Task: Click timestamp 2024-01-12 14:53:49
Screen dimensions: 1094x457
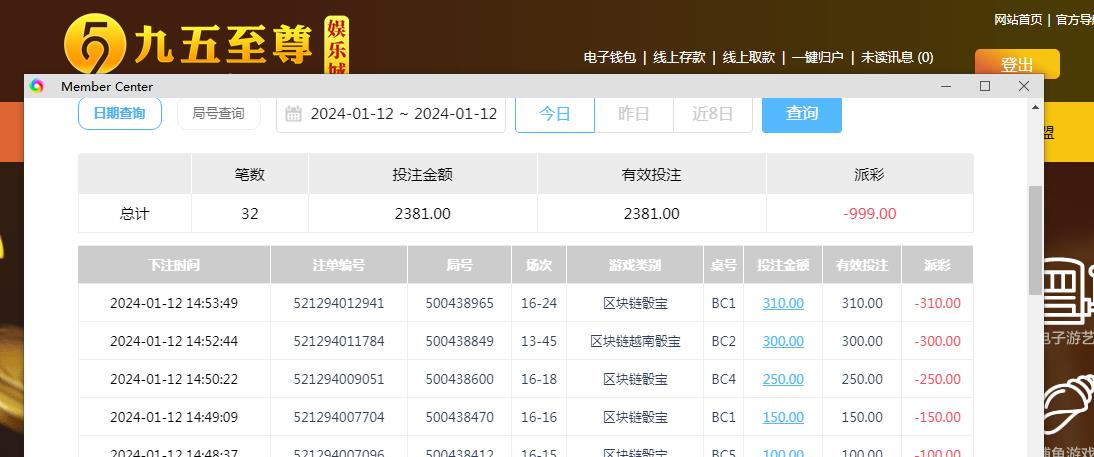Action: (x=174, y=304)
